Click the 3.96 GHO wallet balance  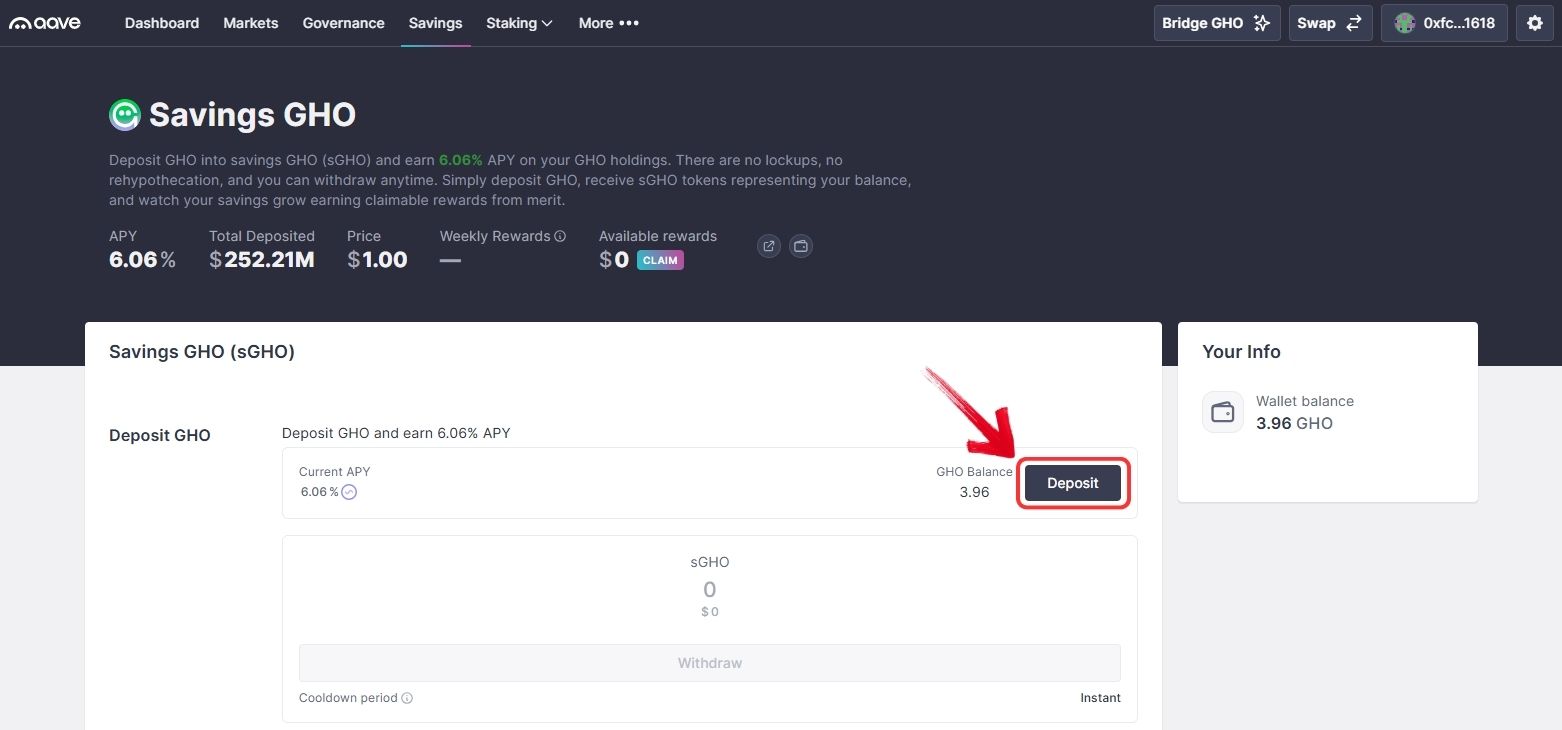pyautogui.click(x=1294, y=423)
